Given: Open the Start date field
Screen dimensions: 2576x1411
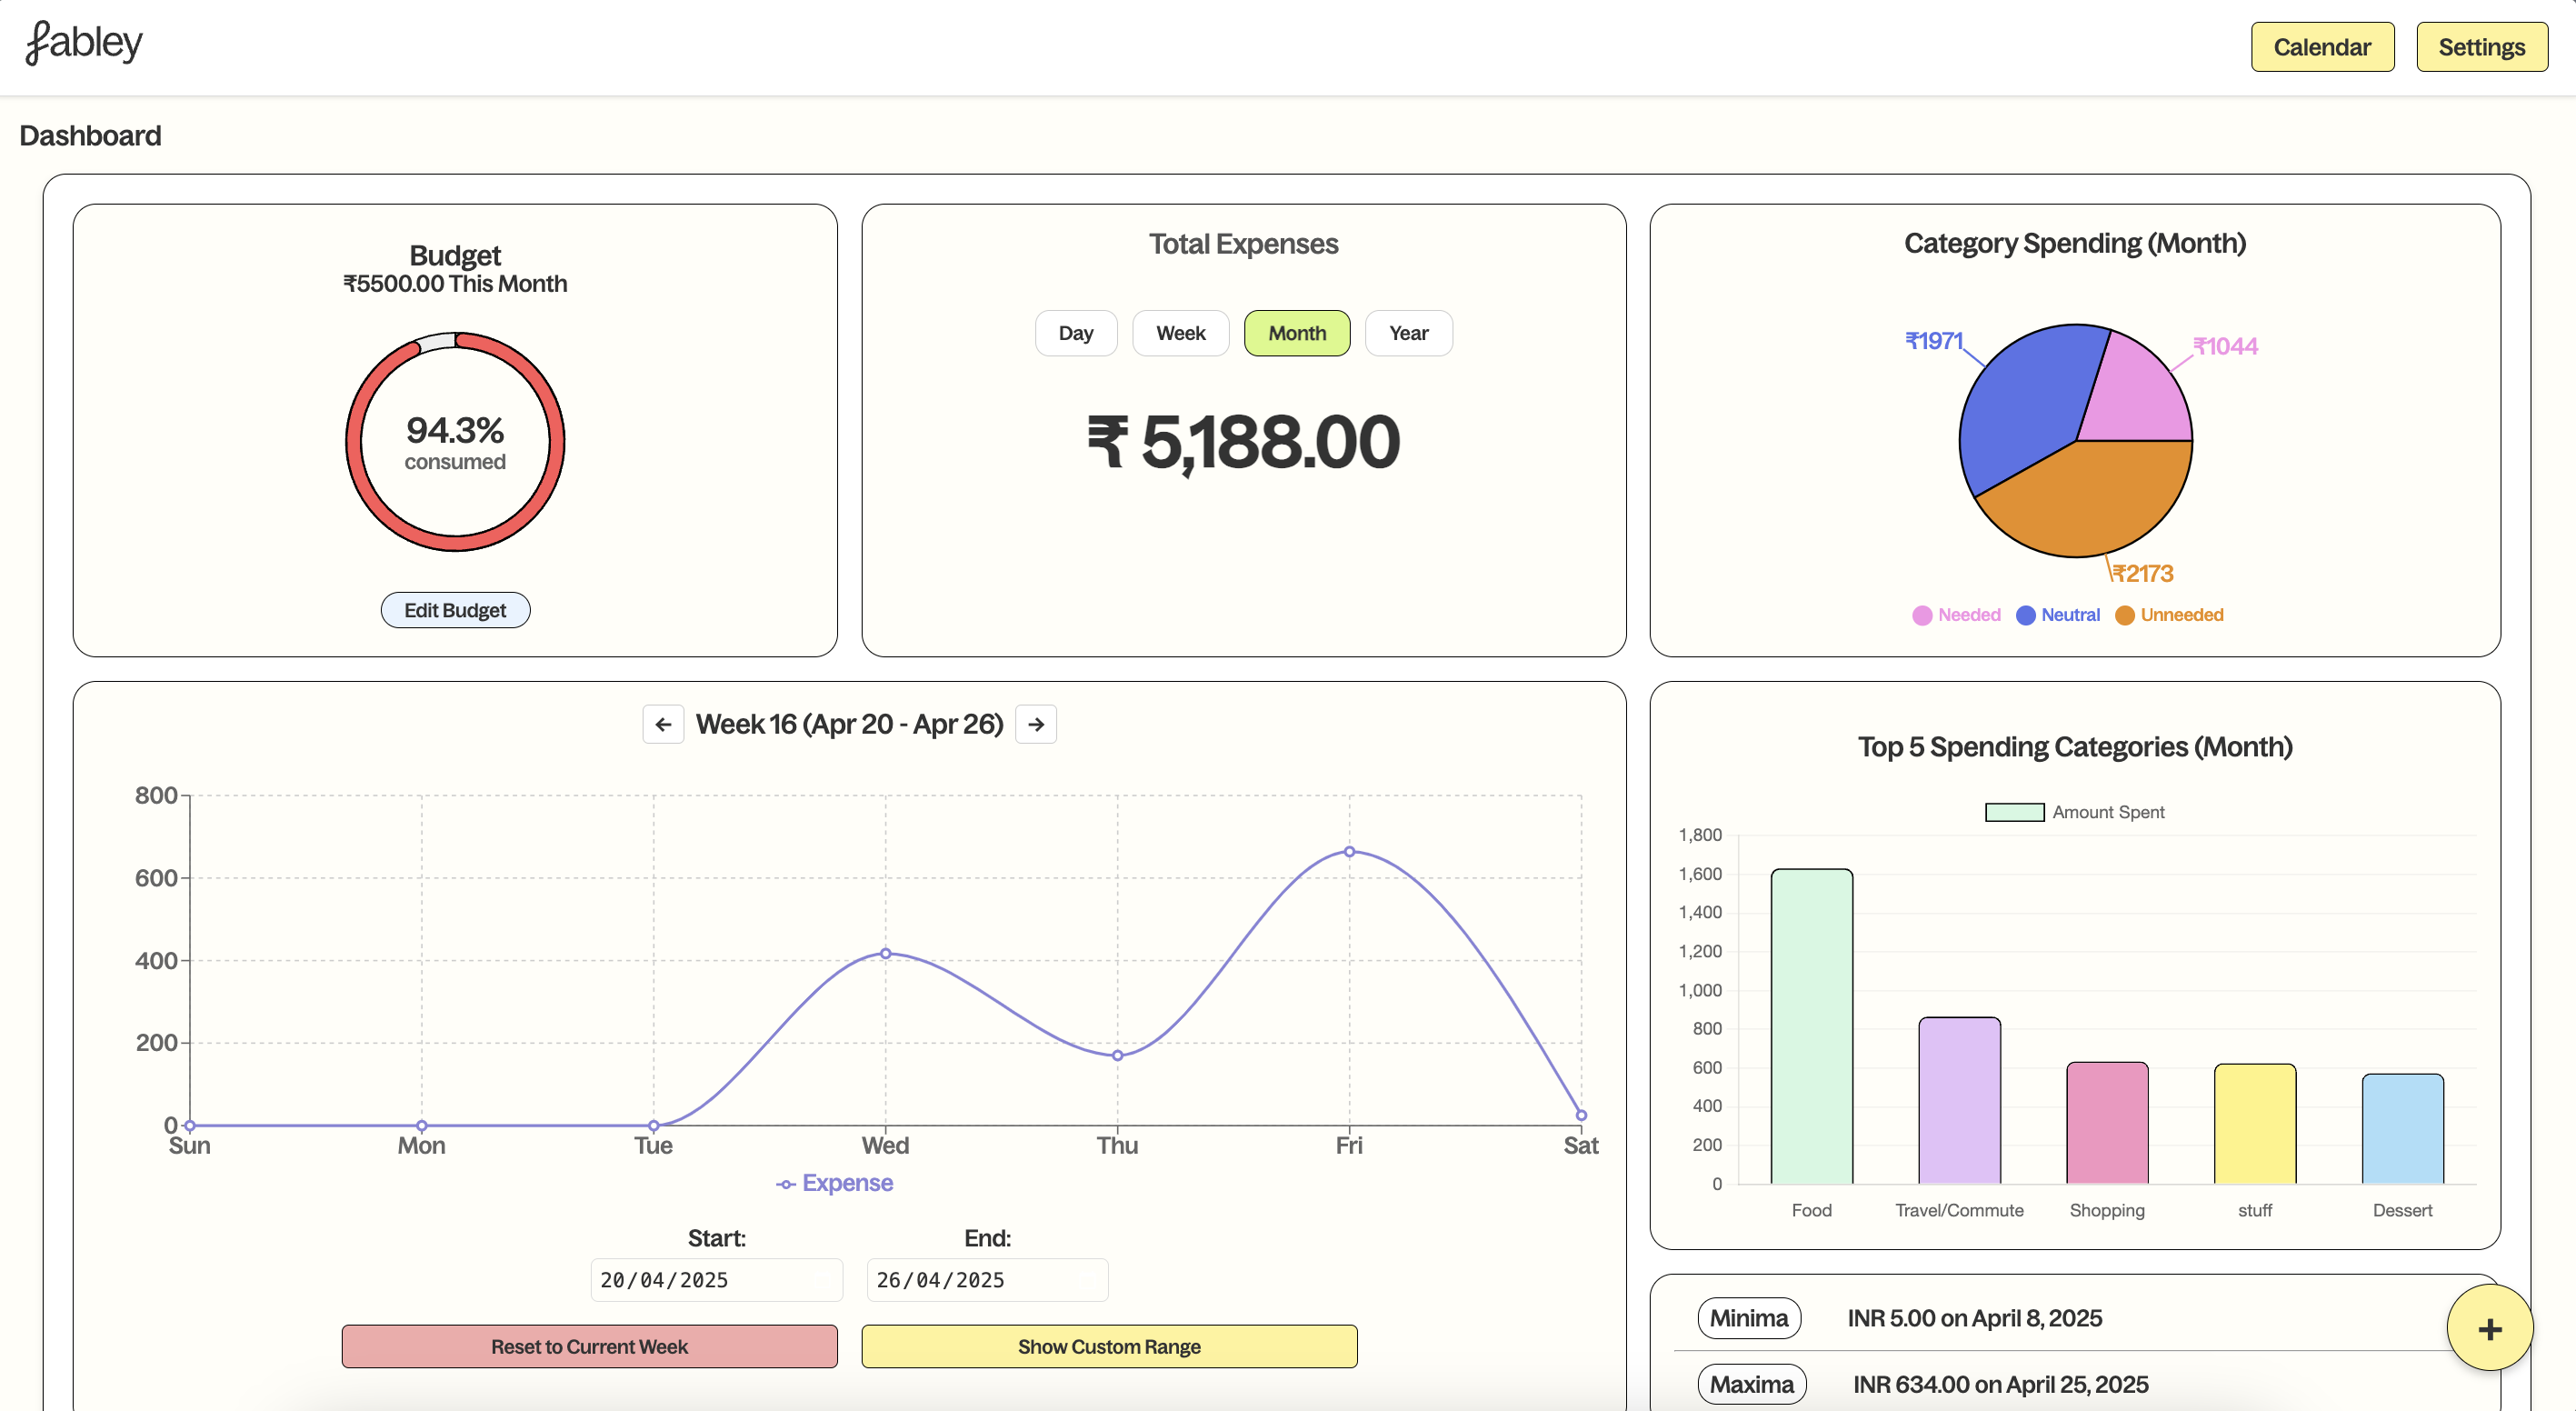Looking at the screenshot, I should (x=716, y=1280).
